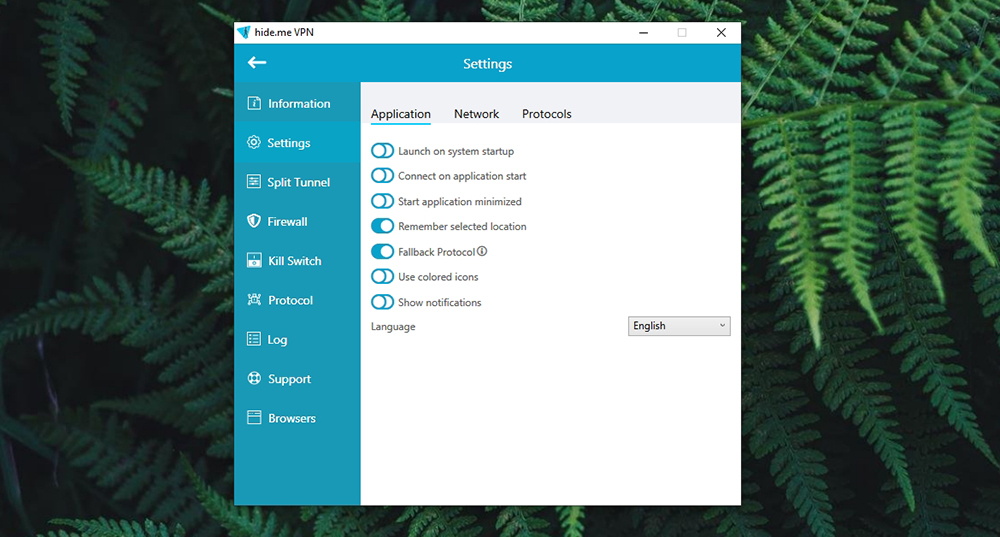Switch off Fallback Protocol toggle
This screenshot has height=537, width=1000.
click(x=382, y=251)
